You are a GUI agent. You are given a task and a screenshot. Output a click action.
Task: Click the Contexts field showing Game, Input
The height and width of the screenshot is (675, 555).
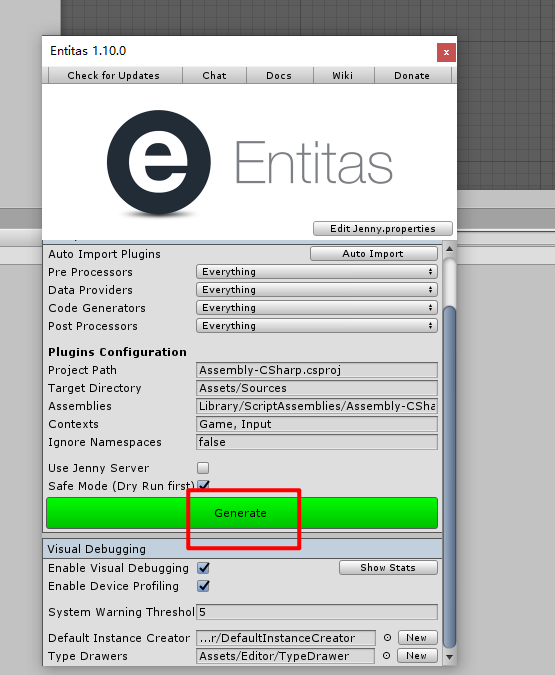click(x=317, y=424)
